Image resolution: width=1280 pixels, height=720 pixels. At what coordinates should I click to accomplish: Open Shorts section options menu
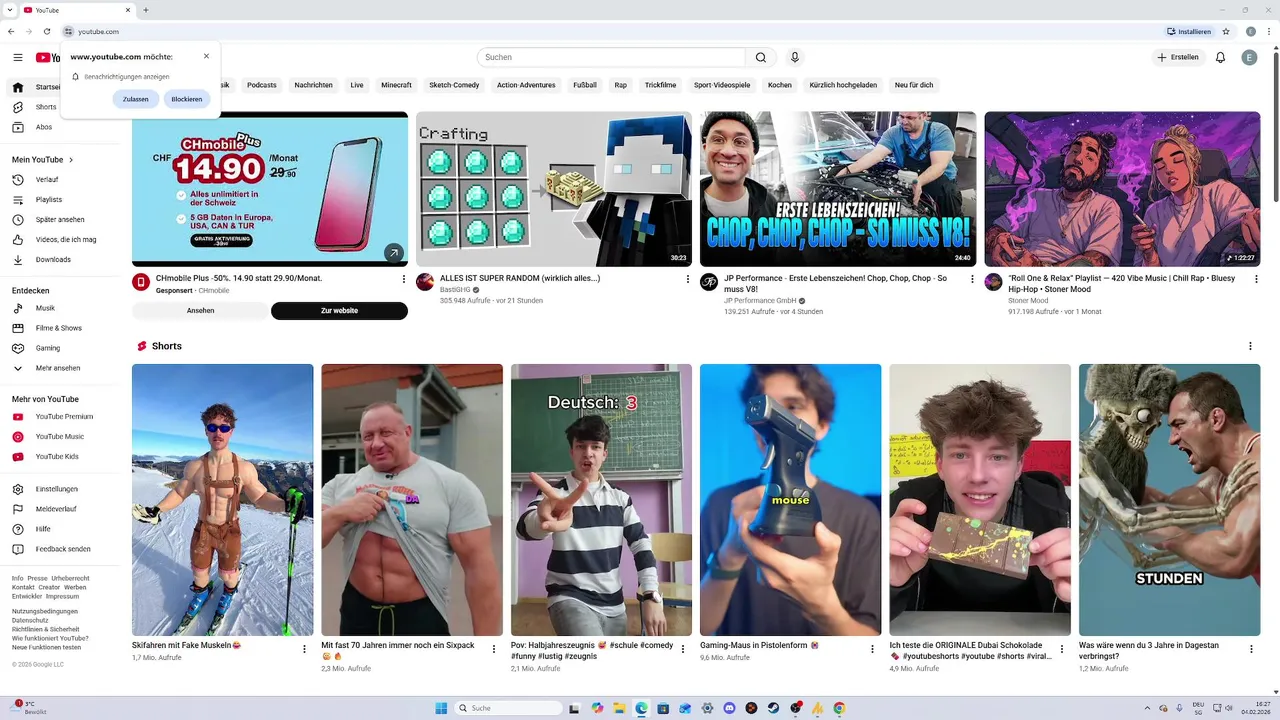click(x=1250, y=346)
